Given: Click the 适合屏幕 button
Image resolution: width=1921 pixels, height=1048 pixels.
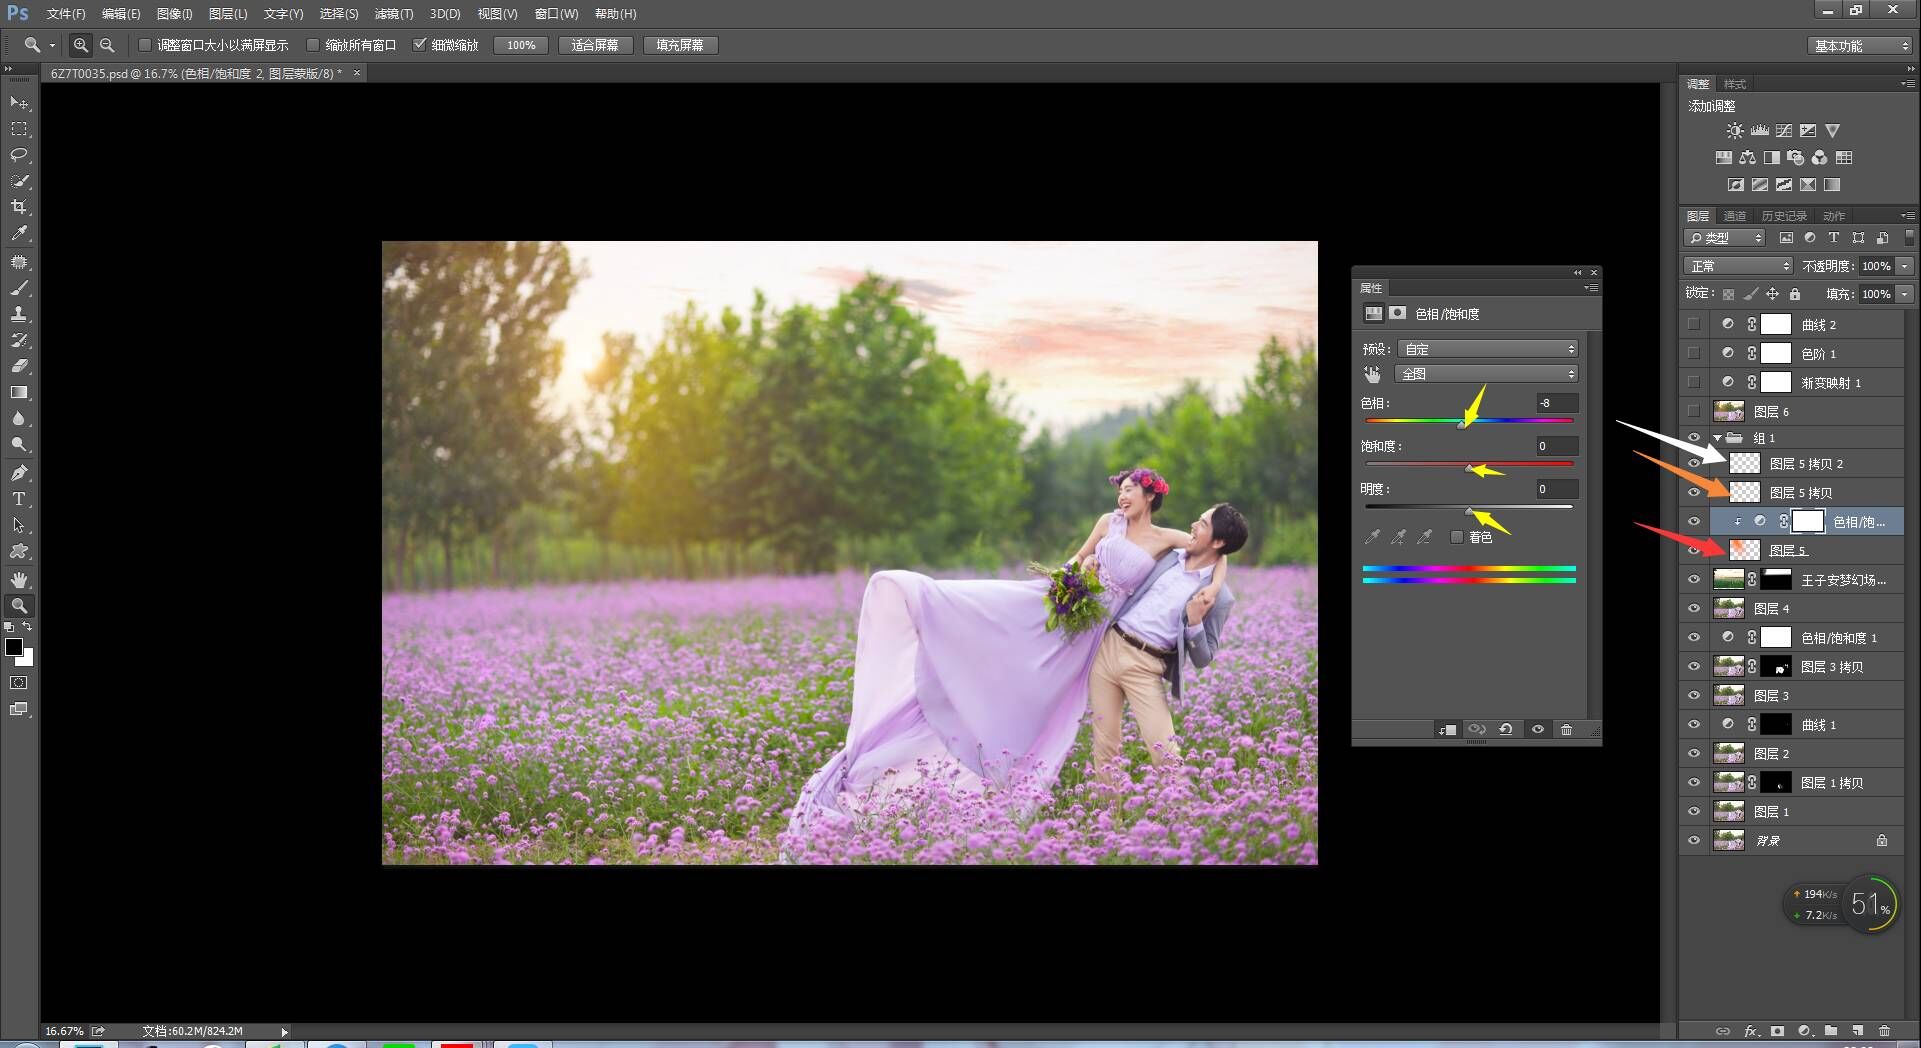Looking at the screenshot, I should pos(594,45).
